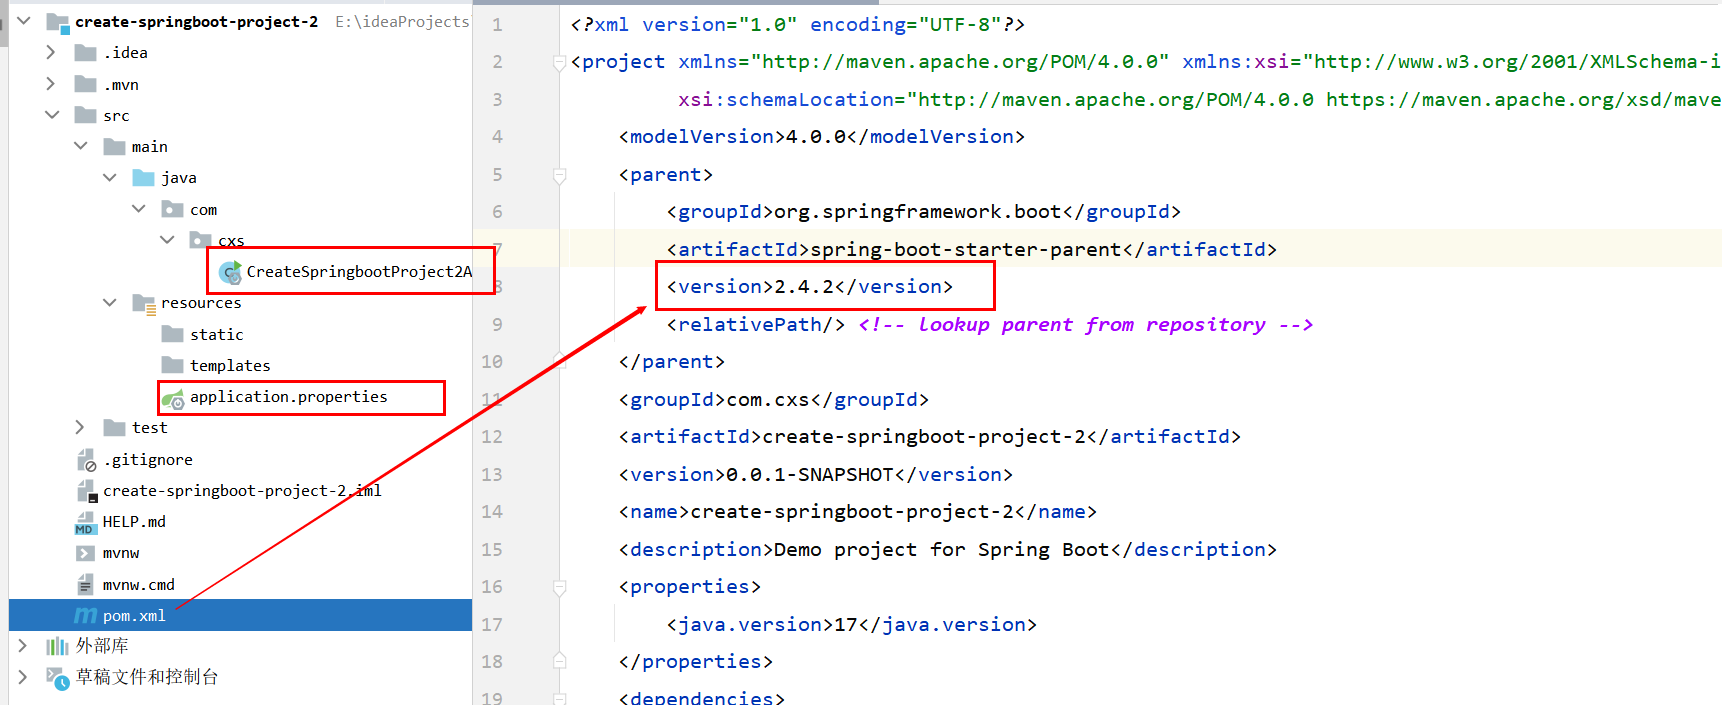Select HELP.md in the project tree
The image size is (1722, 705).
(x=134, y=522)
